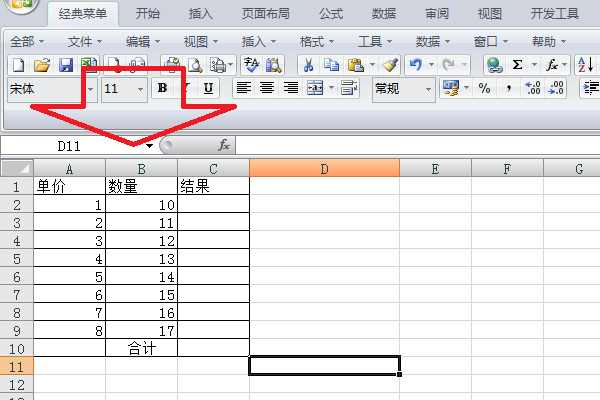Open the 格式 classic menu
The width and height of the screenshot is (600, 400).
[316, 41]
